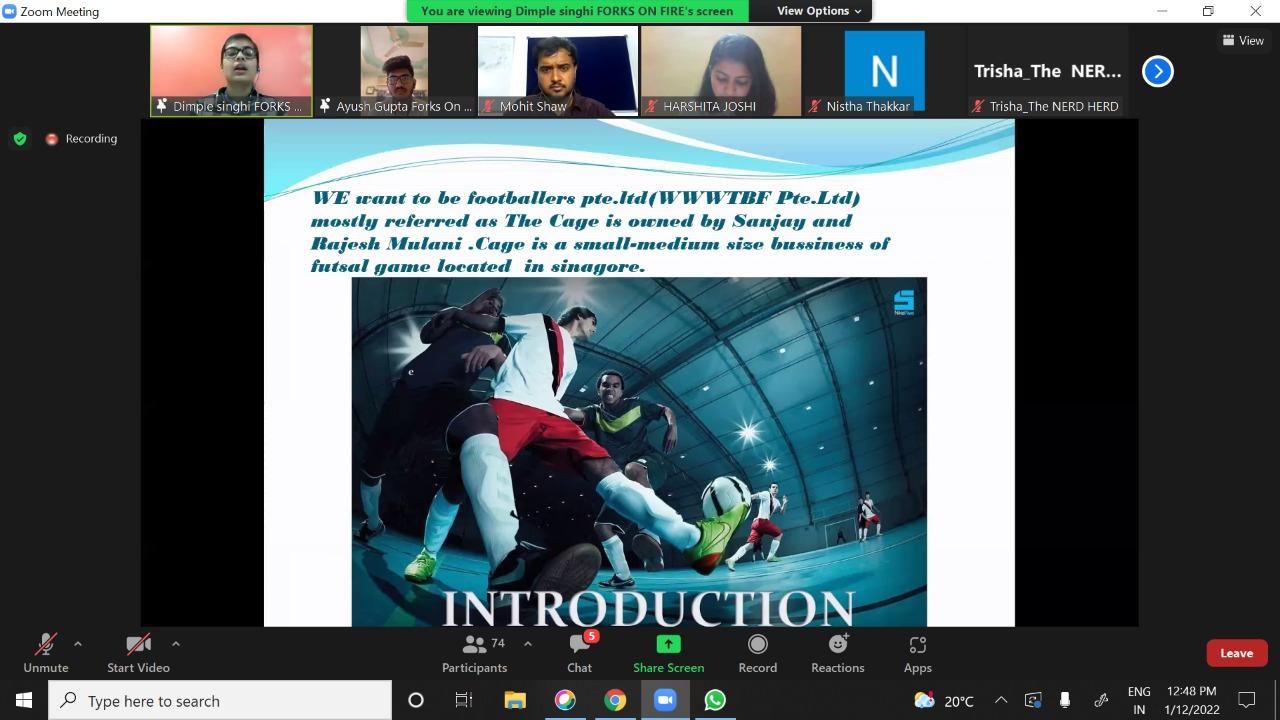The image size is (1280, 720).
Task: Open the Participants panel
Action: (x=475, y=653)
